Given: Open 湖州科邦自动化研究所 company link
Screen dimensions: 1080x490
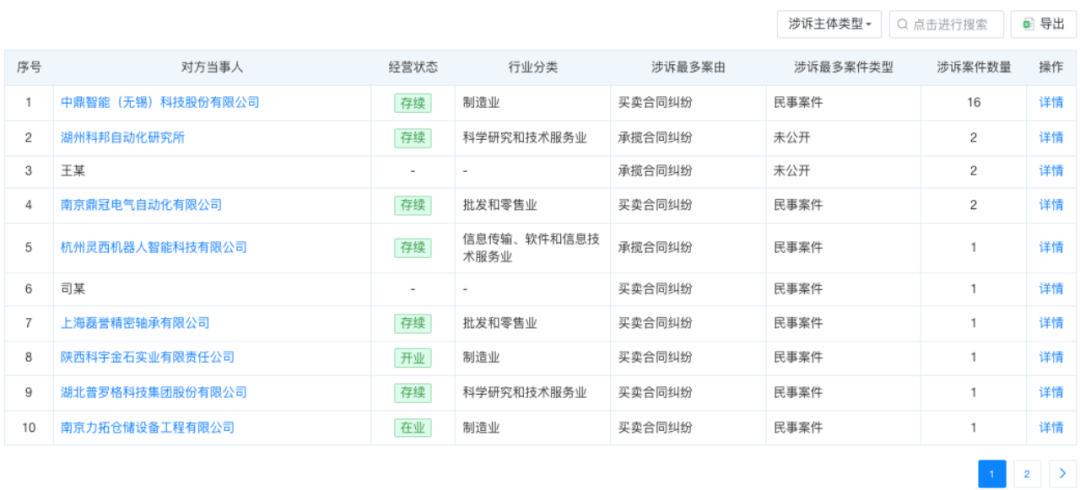Looking at the screenshot, I should coord(123,137).
